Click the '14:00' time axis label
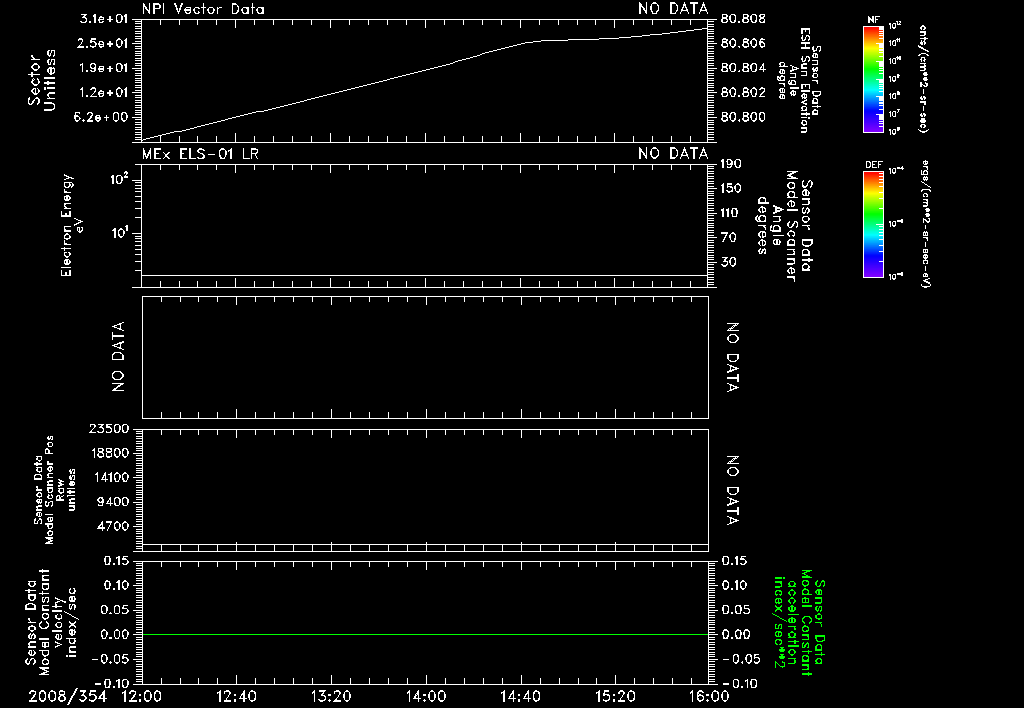Image resolution: width=1024 pixels, height=708 pixels. (426, 697)
